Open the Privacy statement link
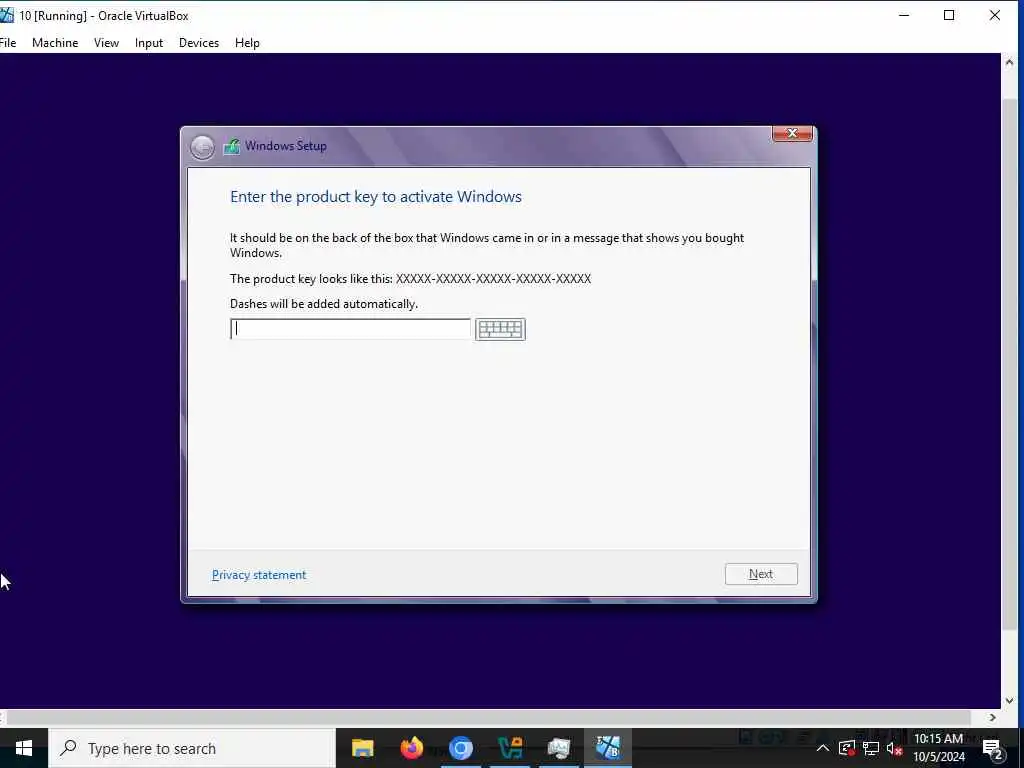The height and width of the screenshot is (768, 1024). (x=259, y=575)
